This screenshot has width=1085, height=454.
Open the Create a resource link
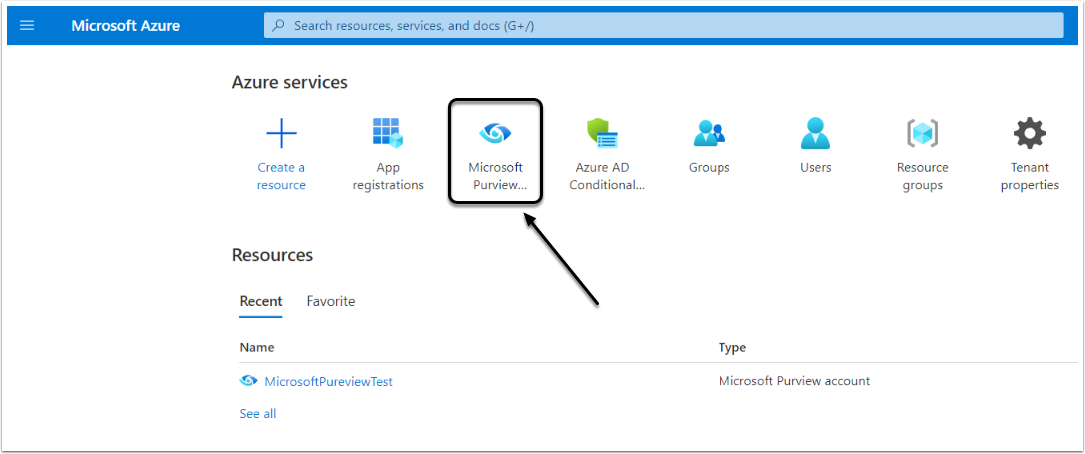coord(281,176)
